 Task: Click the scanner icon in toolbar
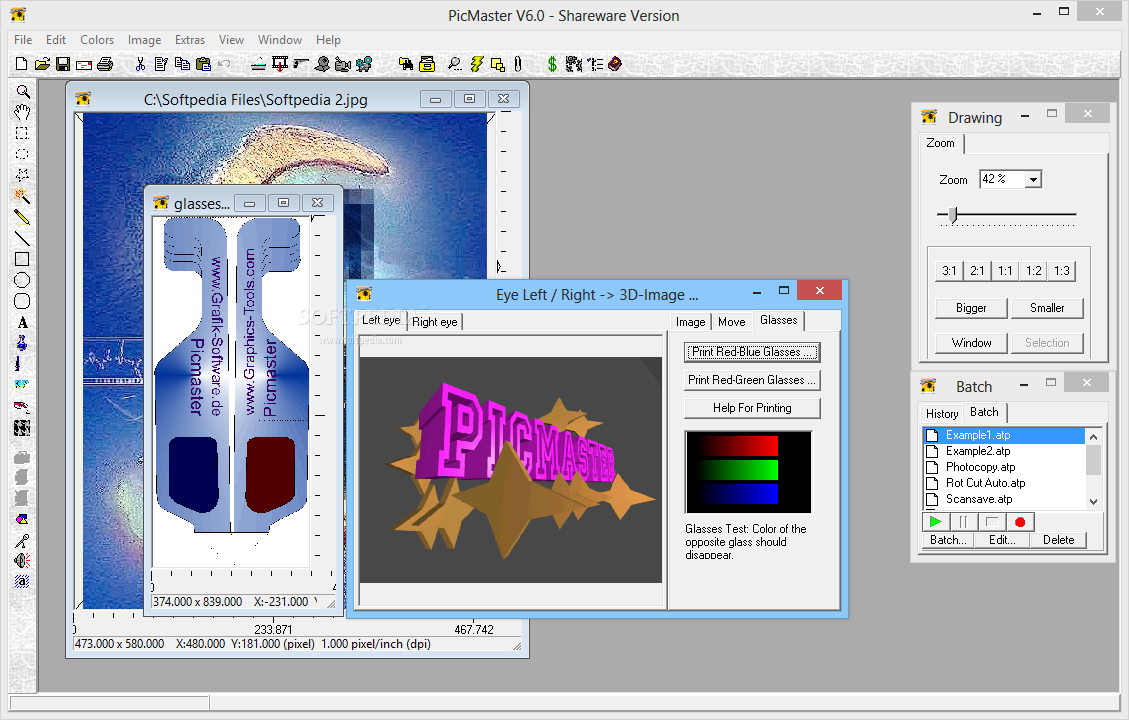pos(259,64)
